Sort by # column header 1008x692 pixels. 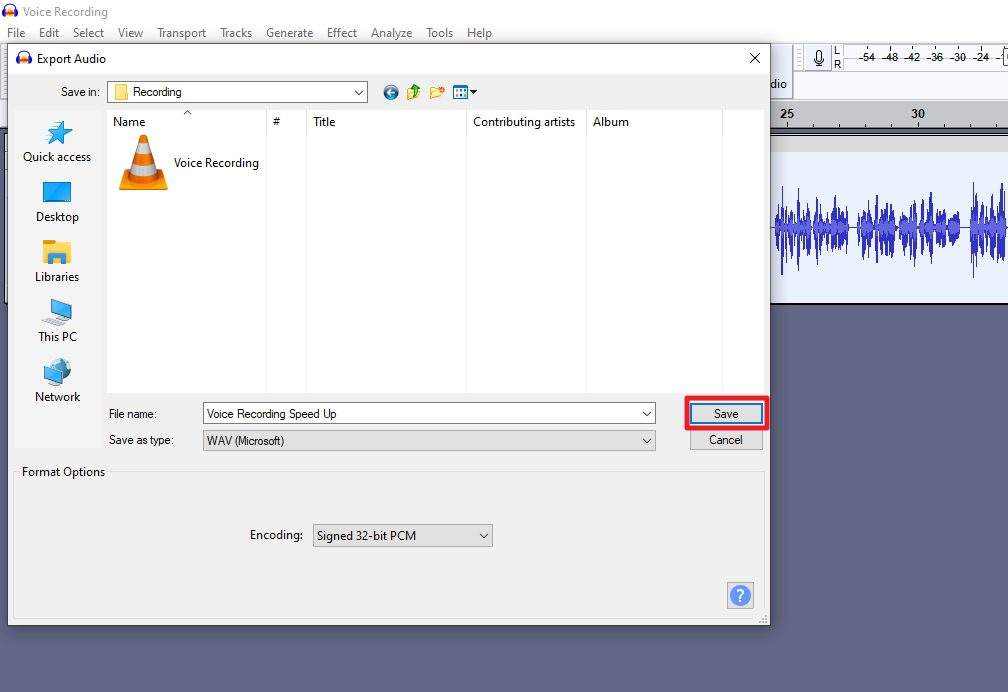[286, 122]
